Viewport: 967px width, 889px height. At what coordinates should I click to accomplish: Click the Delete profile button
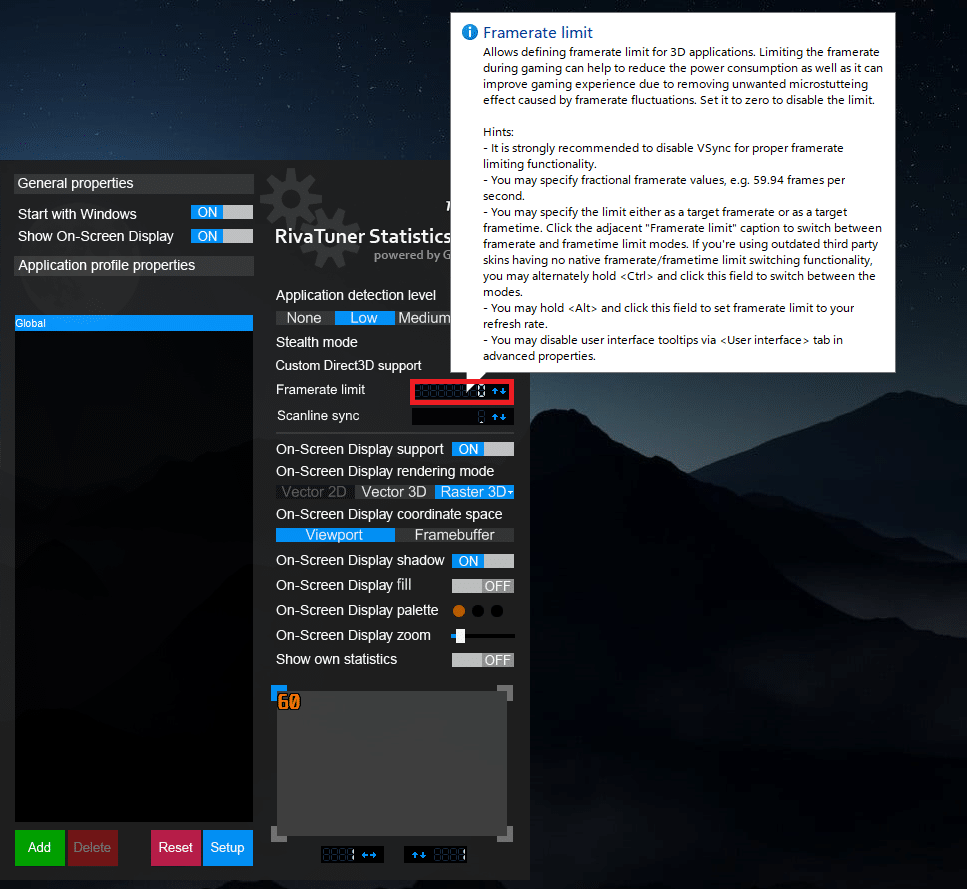93,848
